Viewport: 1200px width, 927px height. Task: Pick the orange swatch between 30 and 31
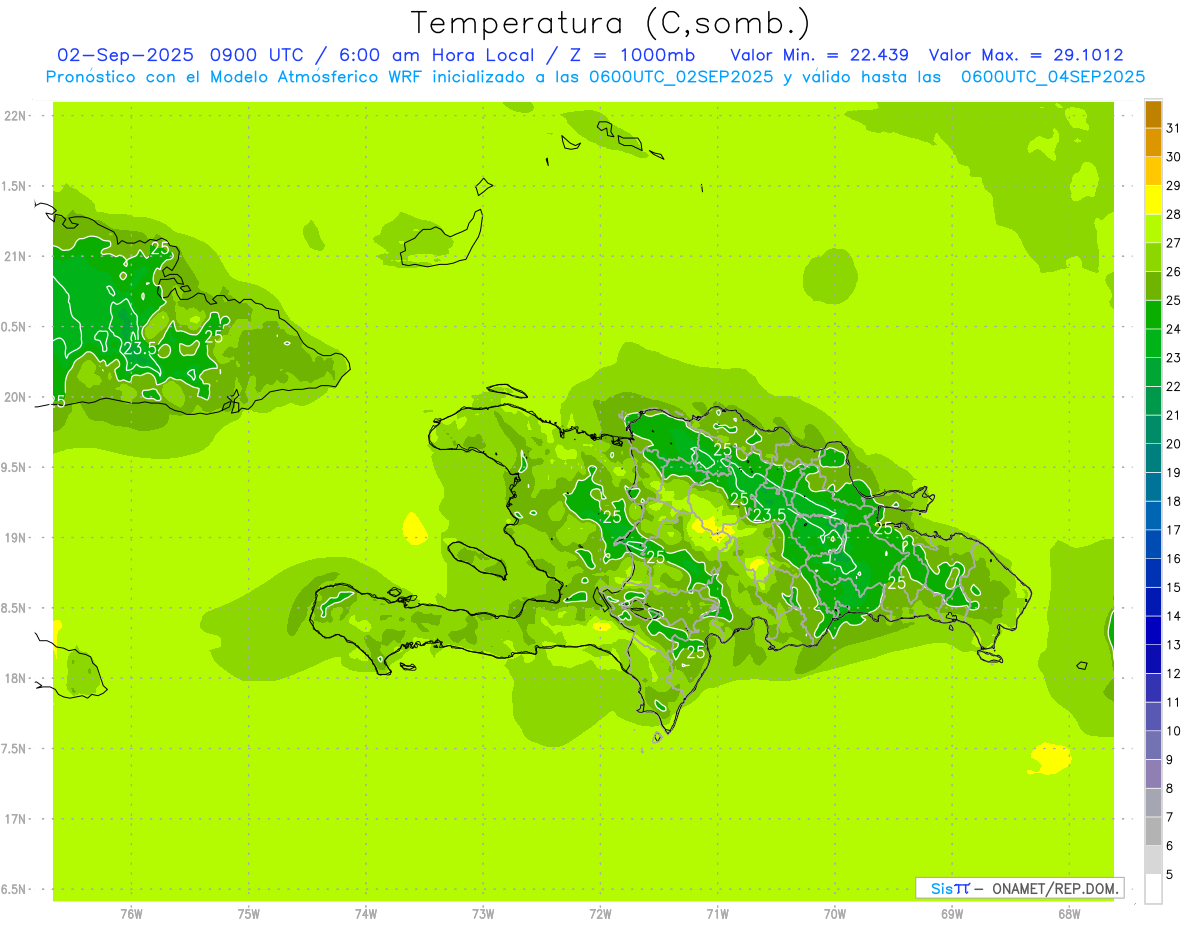click(x=1153, y=142)
